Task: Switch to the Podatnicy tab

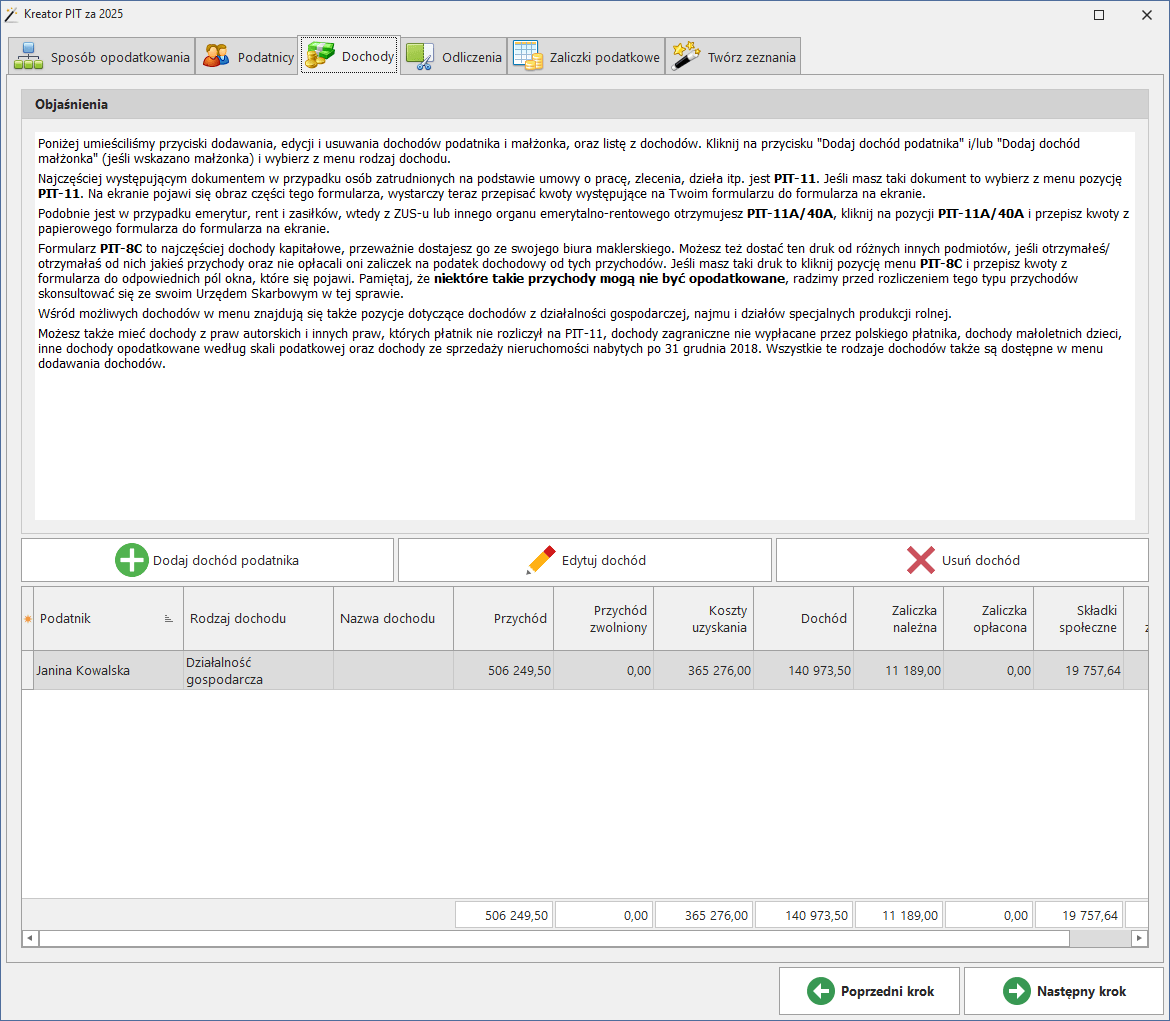Action: [247, 57]
